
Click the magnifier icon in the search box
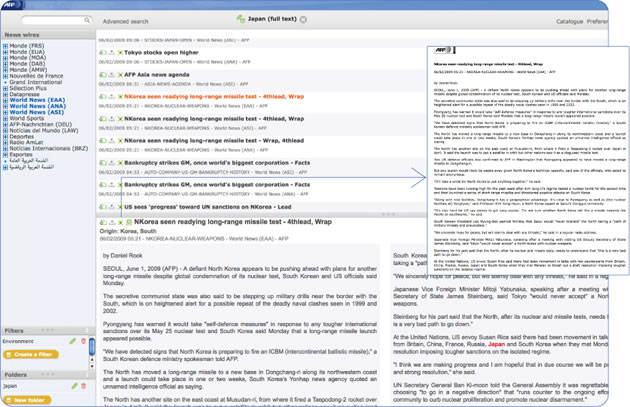87,20
